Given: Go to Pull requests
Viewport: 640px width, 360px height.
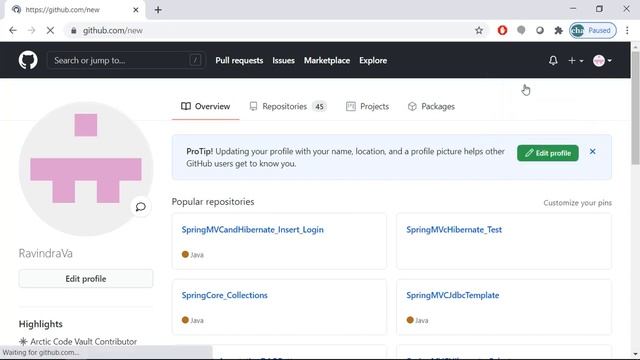Looking at the screenshot, I should pos(239,60).
